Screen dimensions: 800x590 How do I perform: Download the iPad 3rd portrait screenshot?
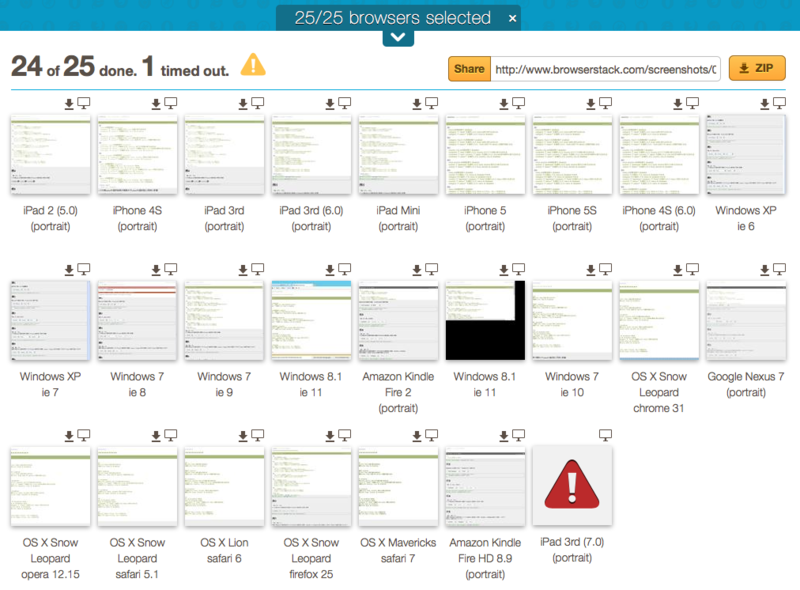coord(243,104)
